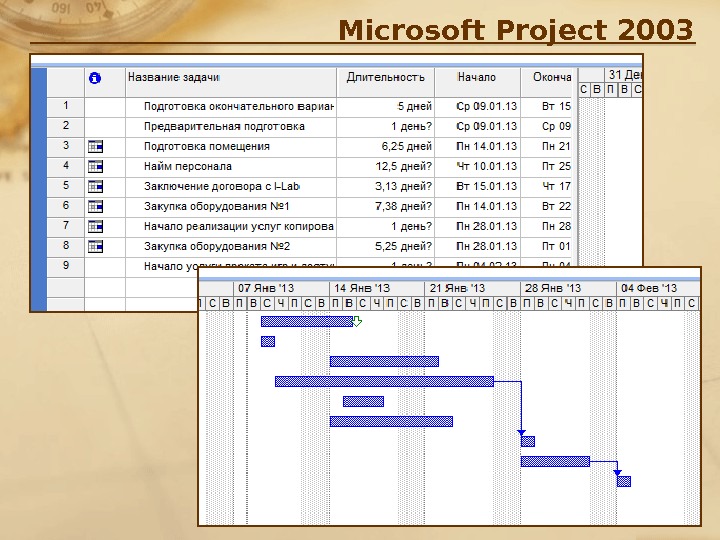Select row number 1 header
Screen dimensions: 720x540
coord(66,106)
